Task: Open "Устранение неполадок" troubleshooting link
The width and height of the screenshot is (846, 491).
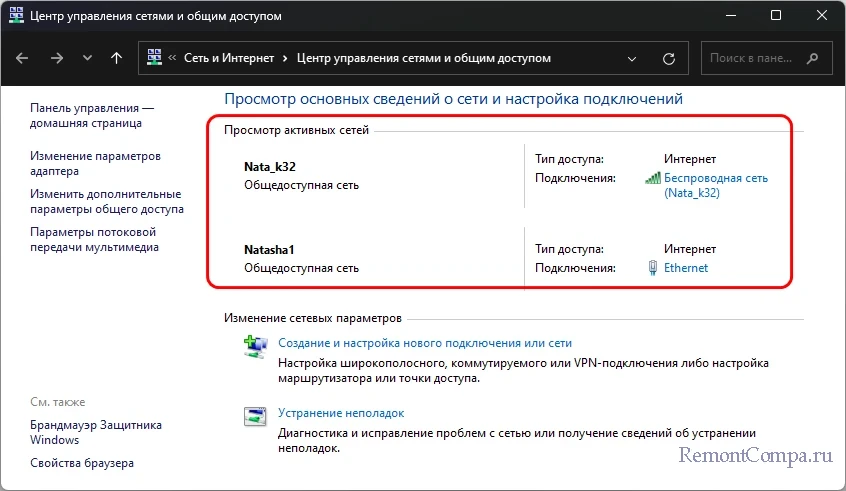Action: tap(341, 413)
